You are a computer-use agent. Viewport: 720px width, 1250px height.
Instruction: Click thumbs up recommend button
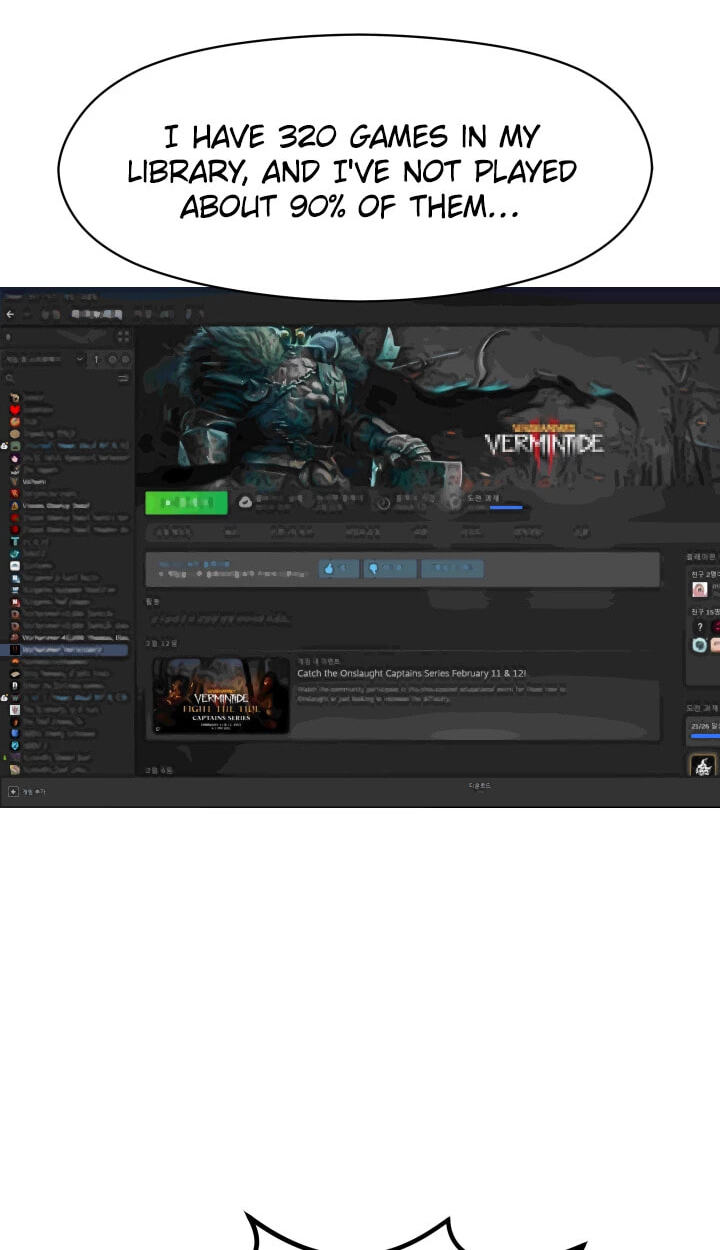click(x=339, y=569)
